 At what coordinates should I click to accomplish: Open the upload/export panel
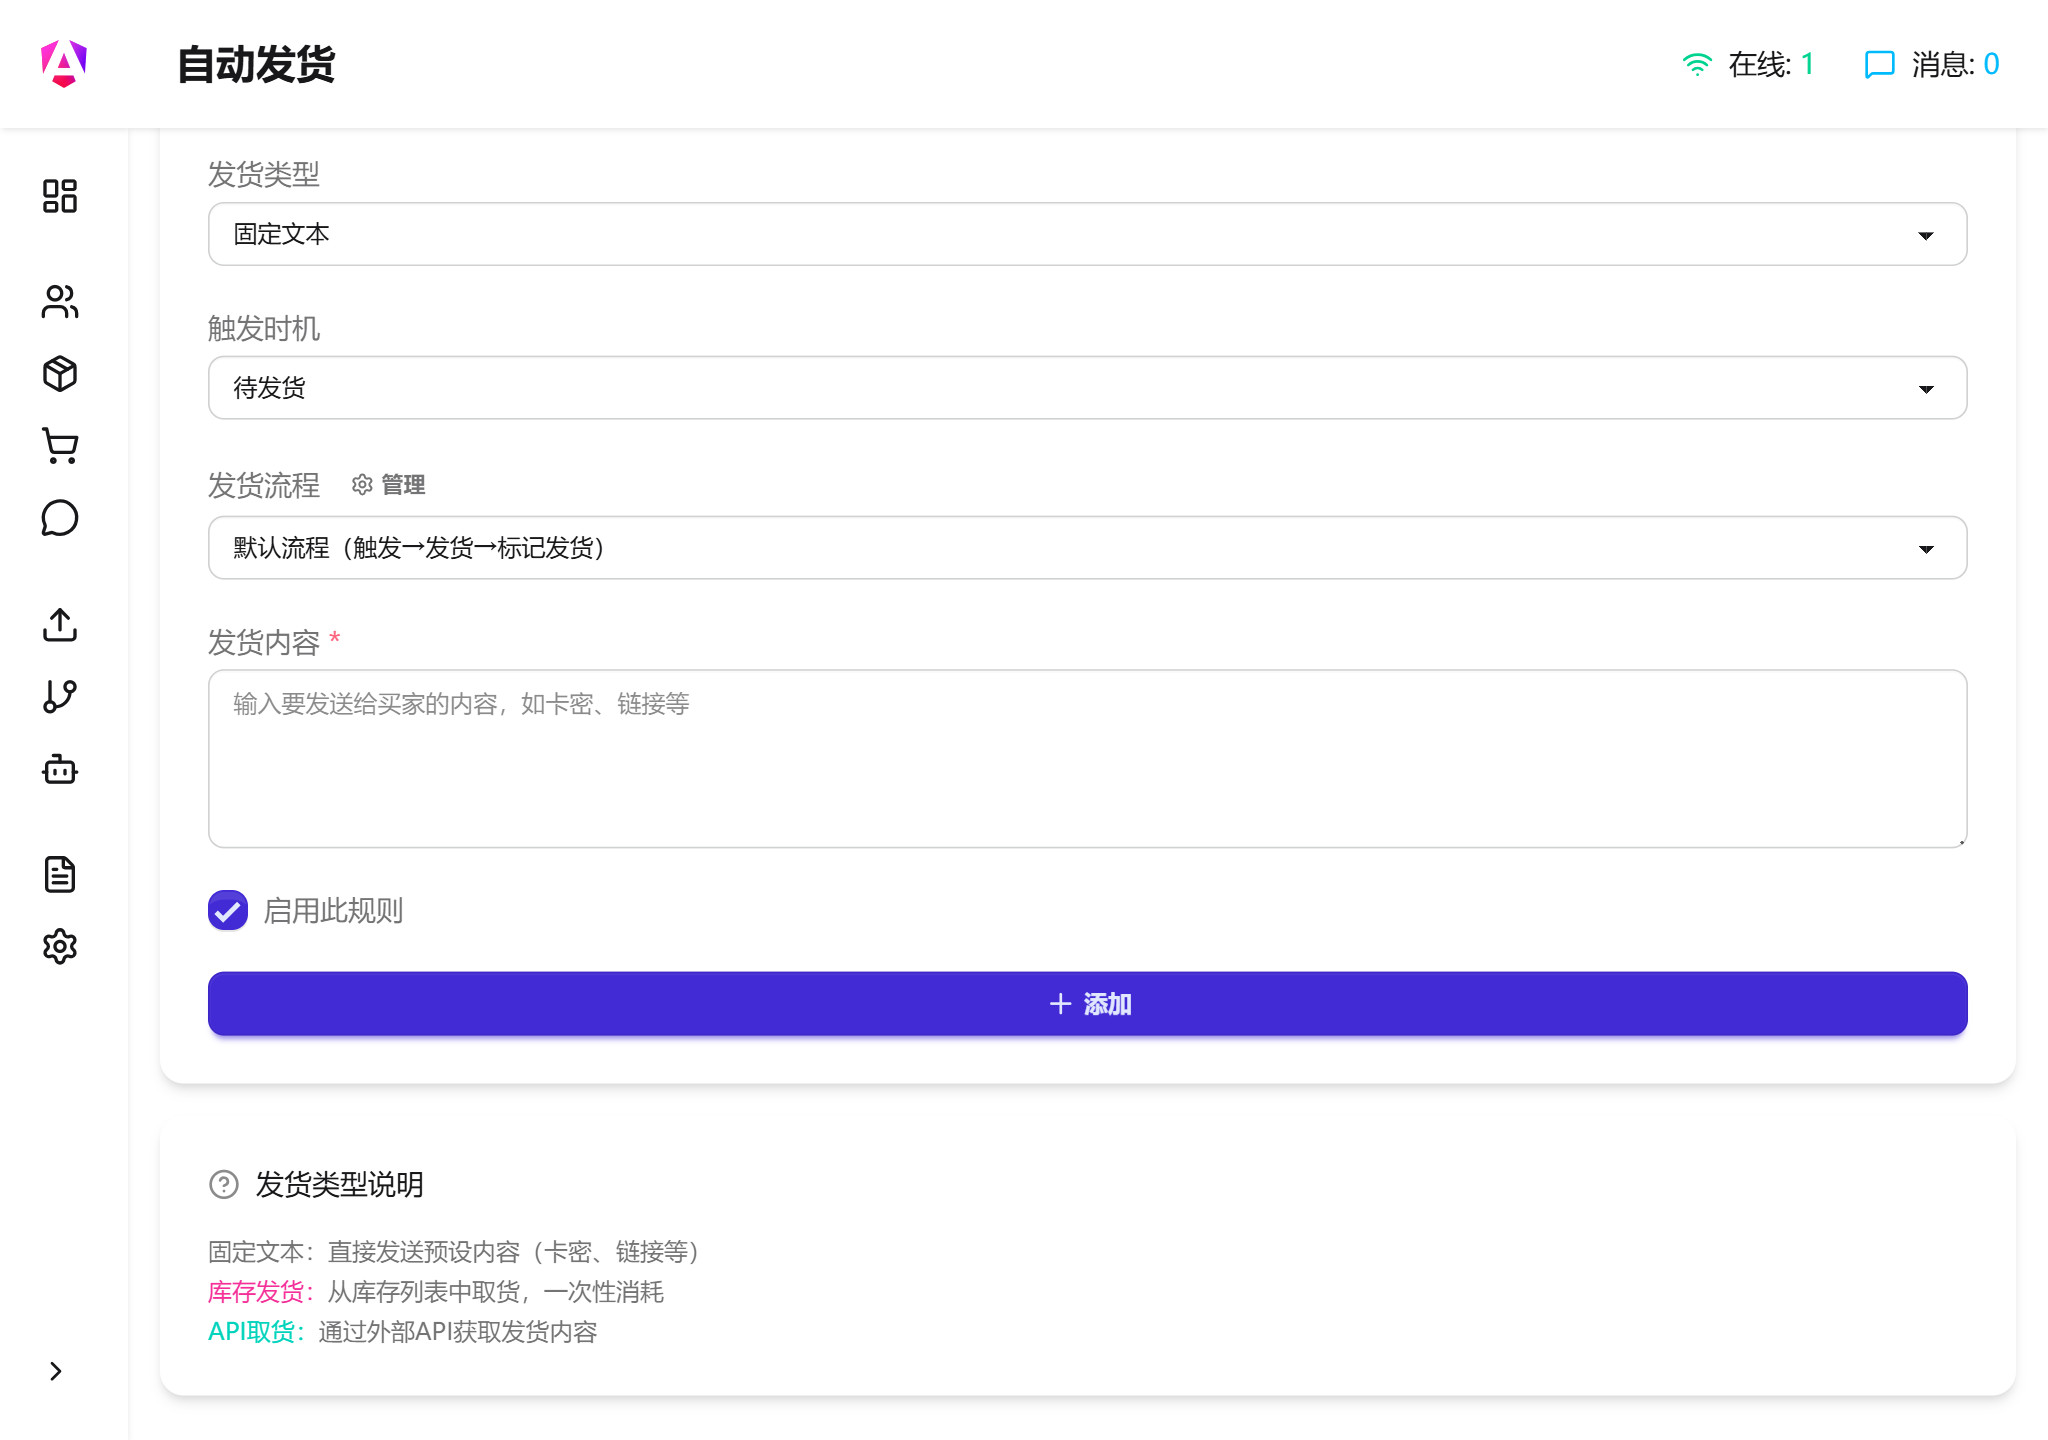tap(60, 626)
